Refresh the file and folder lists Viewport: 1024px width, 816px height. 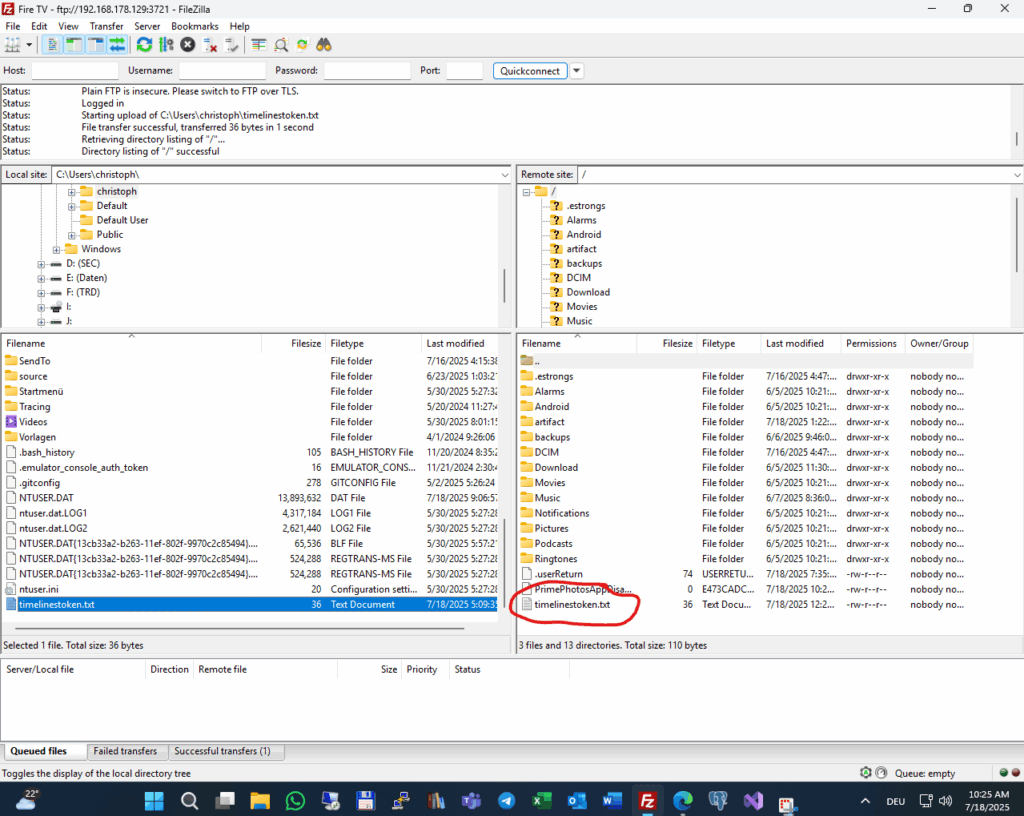144,45
